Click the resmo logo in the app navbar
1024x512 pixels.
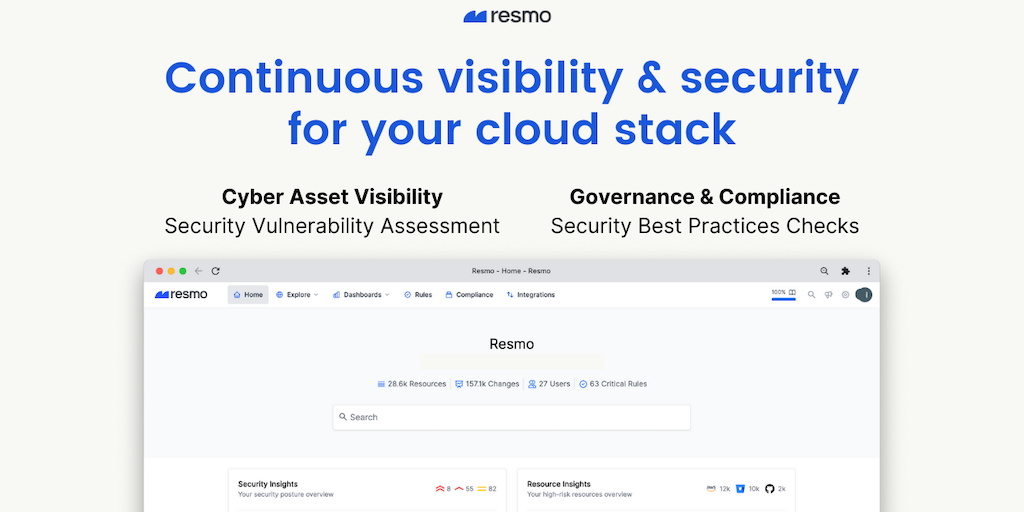pos(181,295)
